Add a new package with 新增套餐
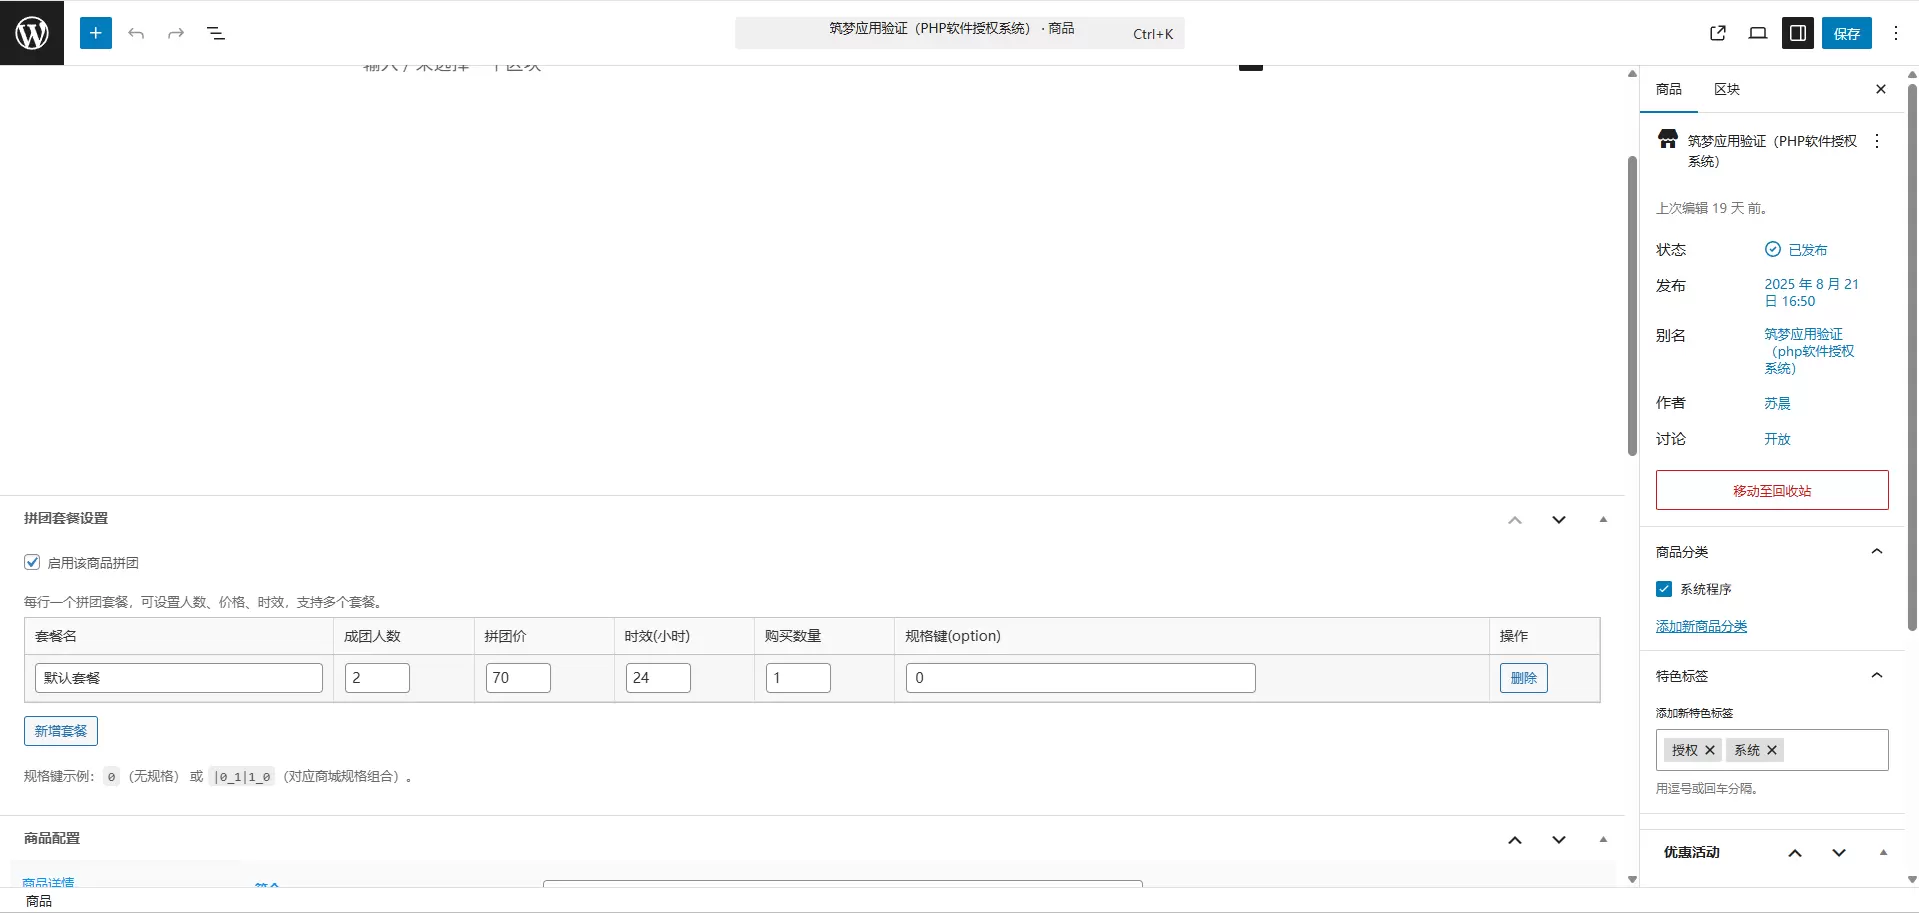The image size is (1919, 913). (61, 731)
